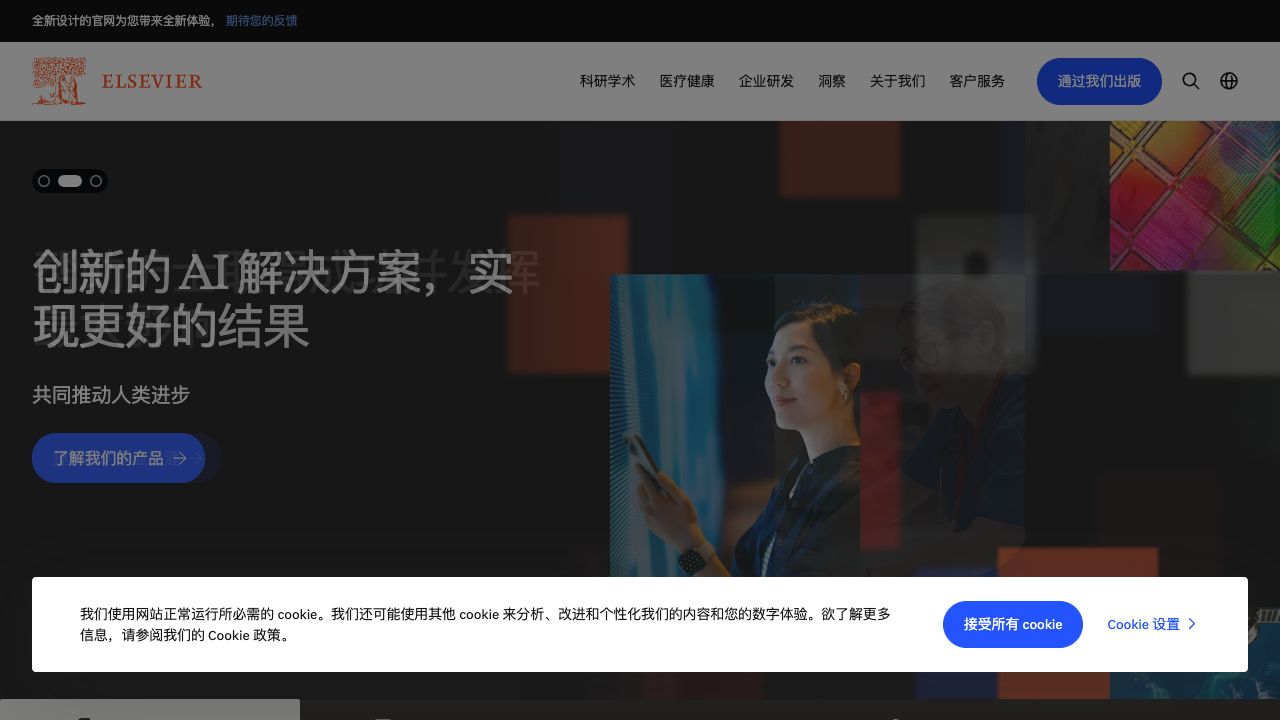Open the 科研学术 navigation menu

607,81
